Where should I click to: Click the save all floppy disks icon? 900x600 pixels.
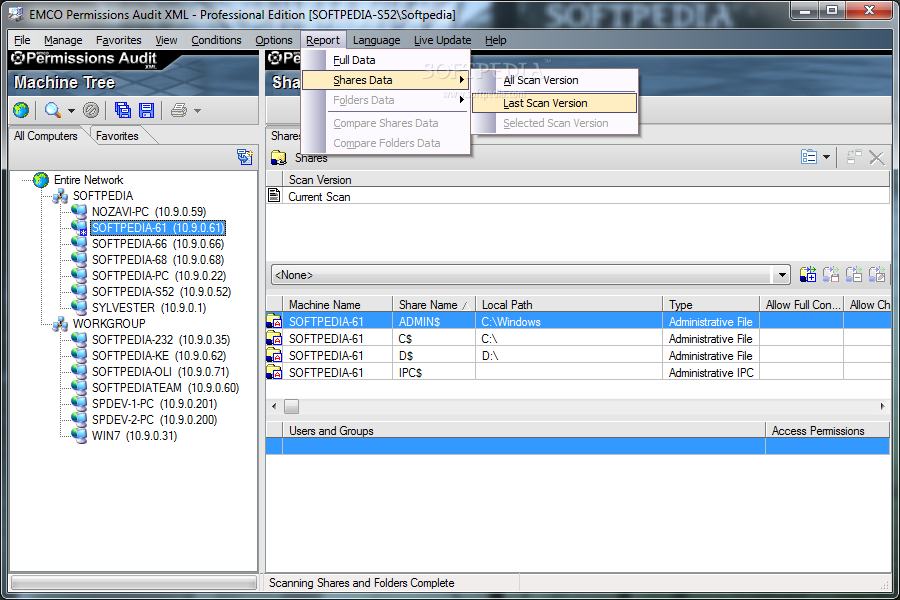click(123, 110)
